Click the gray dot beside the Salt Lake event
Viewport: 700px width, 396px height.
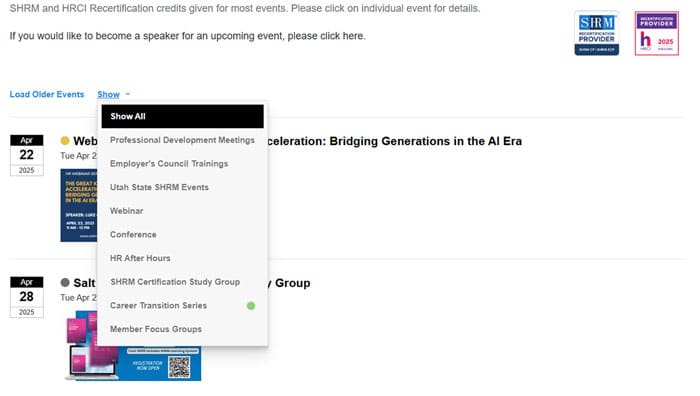[x=65, y=283]
